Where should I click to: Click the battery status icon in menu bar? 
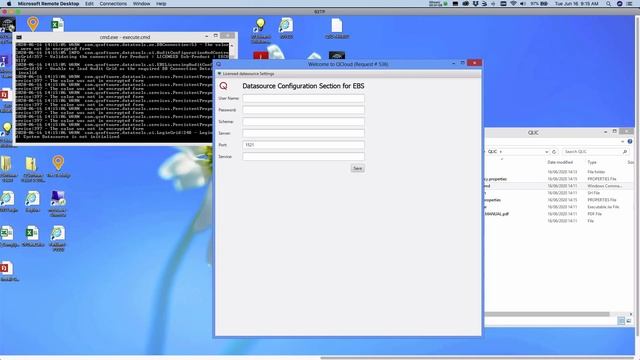click(x=544, y=4)
